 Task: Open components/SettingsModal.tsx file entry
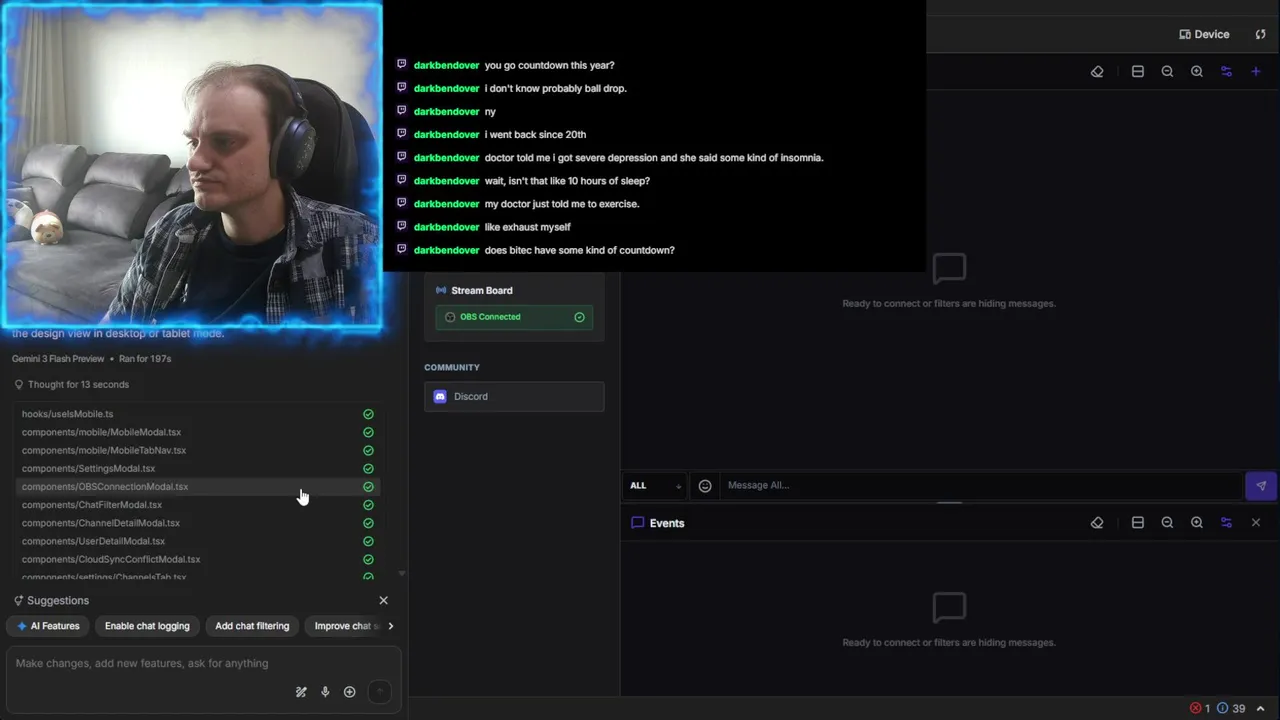pos(196,469)
